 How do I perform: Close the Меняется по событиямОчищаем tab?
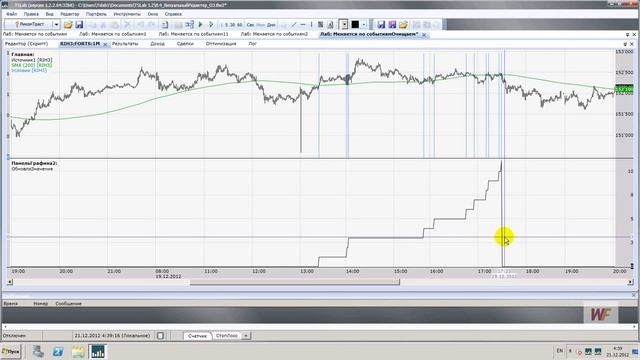click(x=424, y=35)
